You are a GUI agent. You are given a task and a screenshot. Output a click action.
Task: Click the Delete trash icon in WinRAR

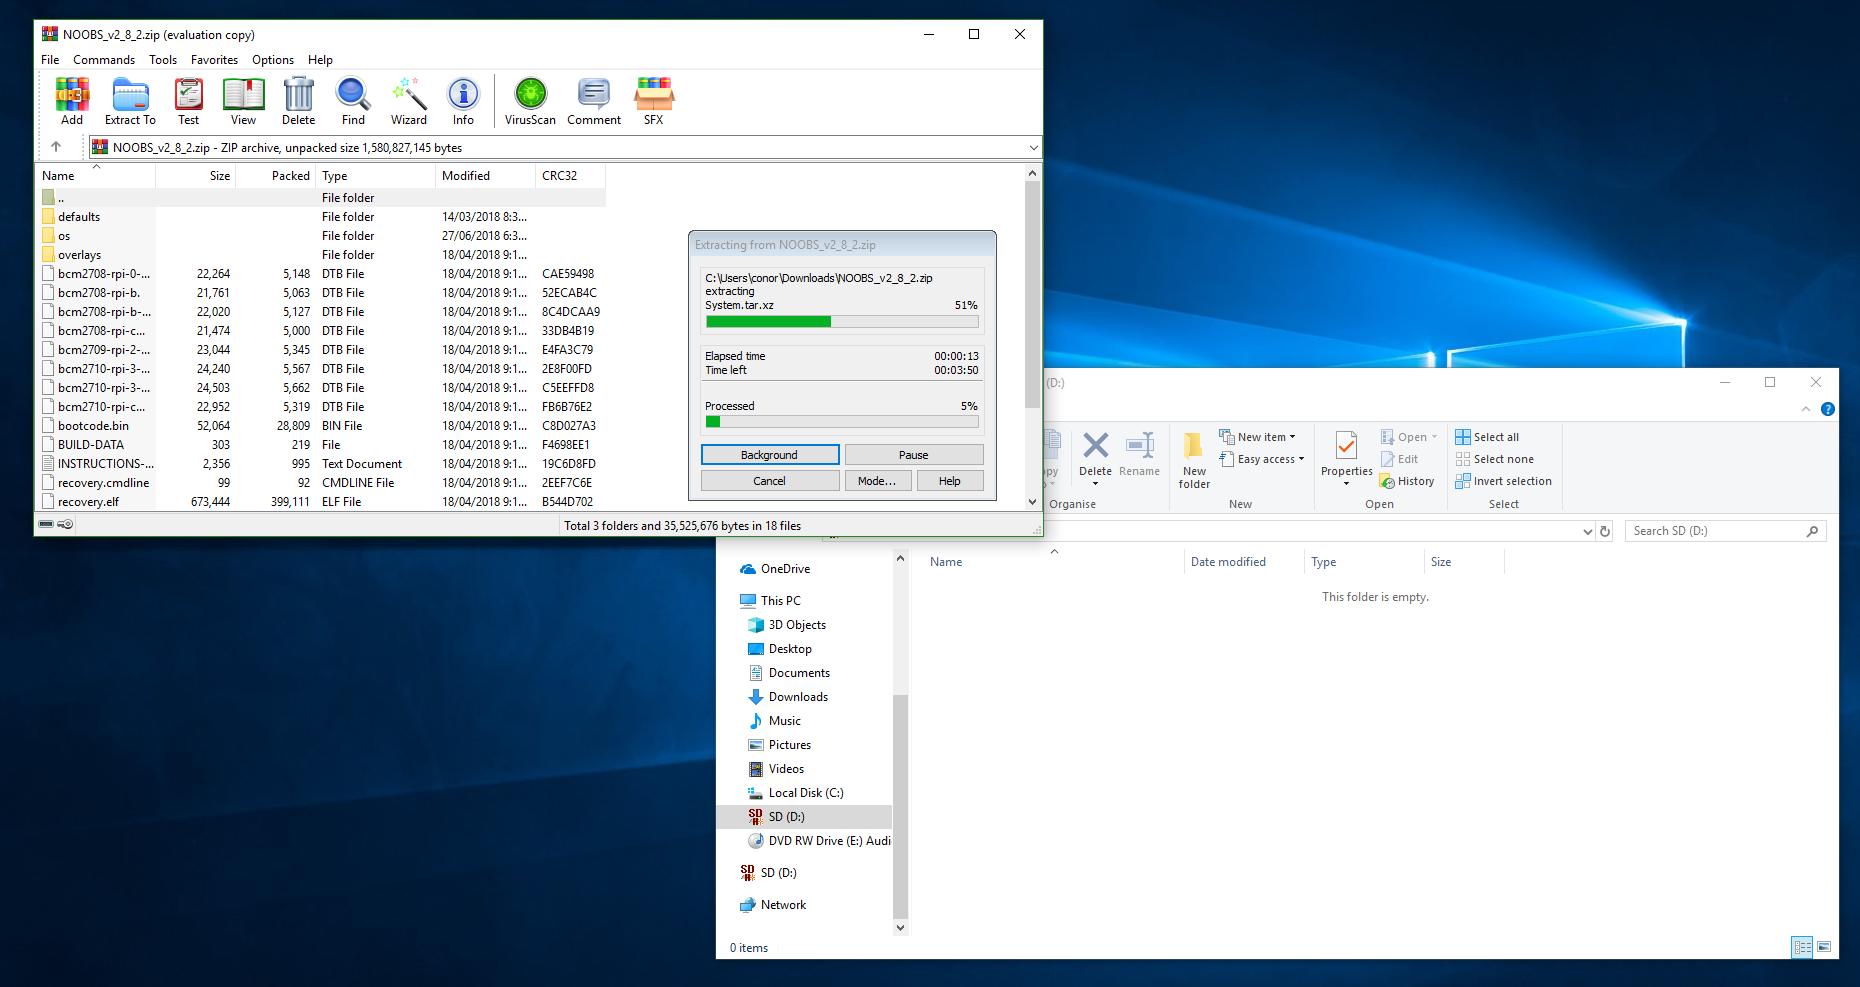click(298, 101)
